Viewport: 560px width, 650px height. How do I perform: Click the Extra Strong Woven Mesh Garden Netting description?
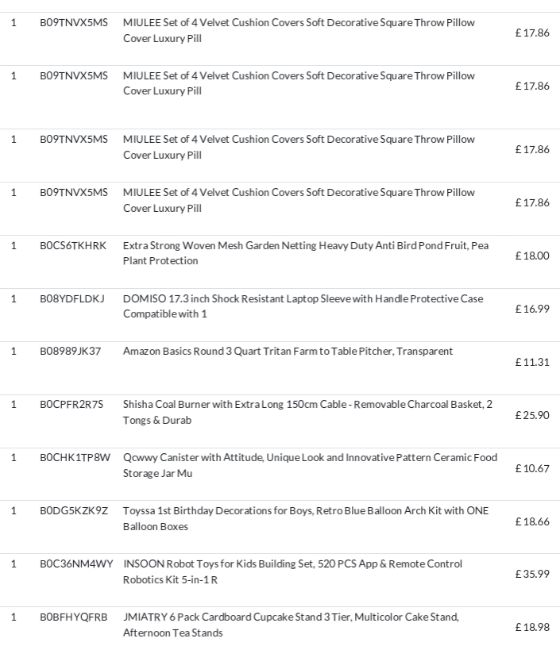(x=305, y=253)
